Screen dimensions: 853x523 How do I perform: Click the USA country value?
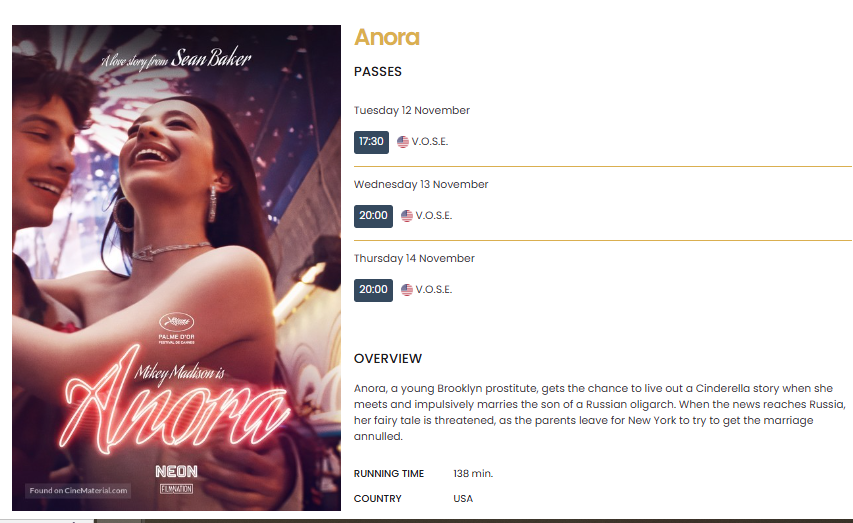click(x=463, y=499)
